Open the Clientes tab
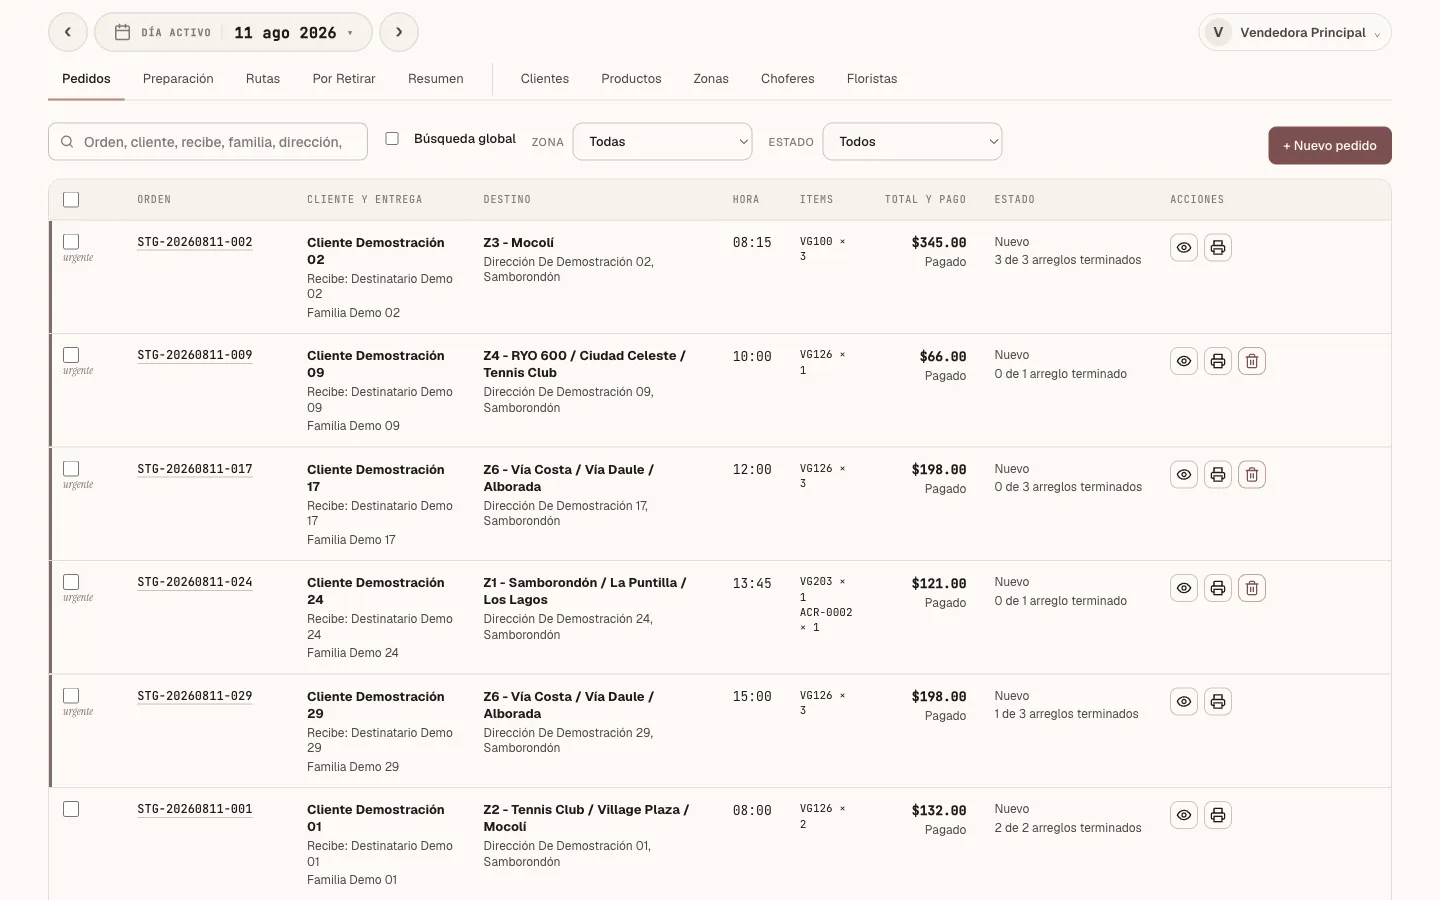 coord(545,79)
